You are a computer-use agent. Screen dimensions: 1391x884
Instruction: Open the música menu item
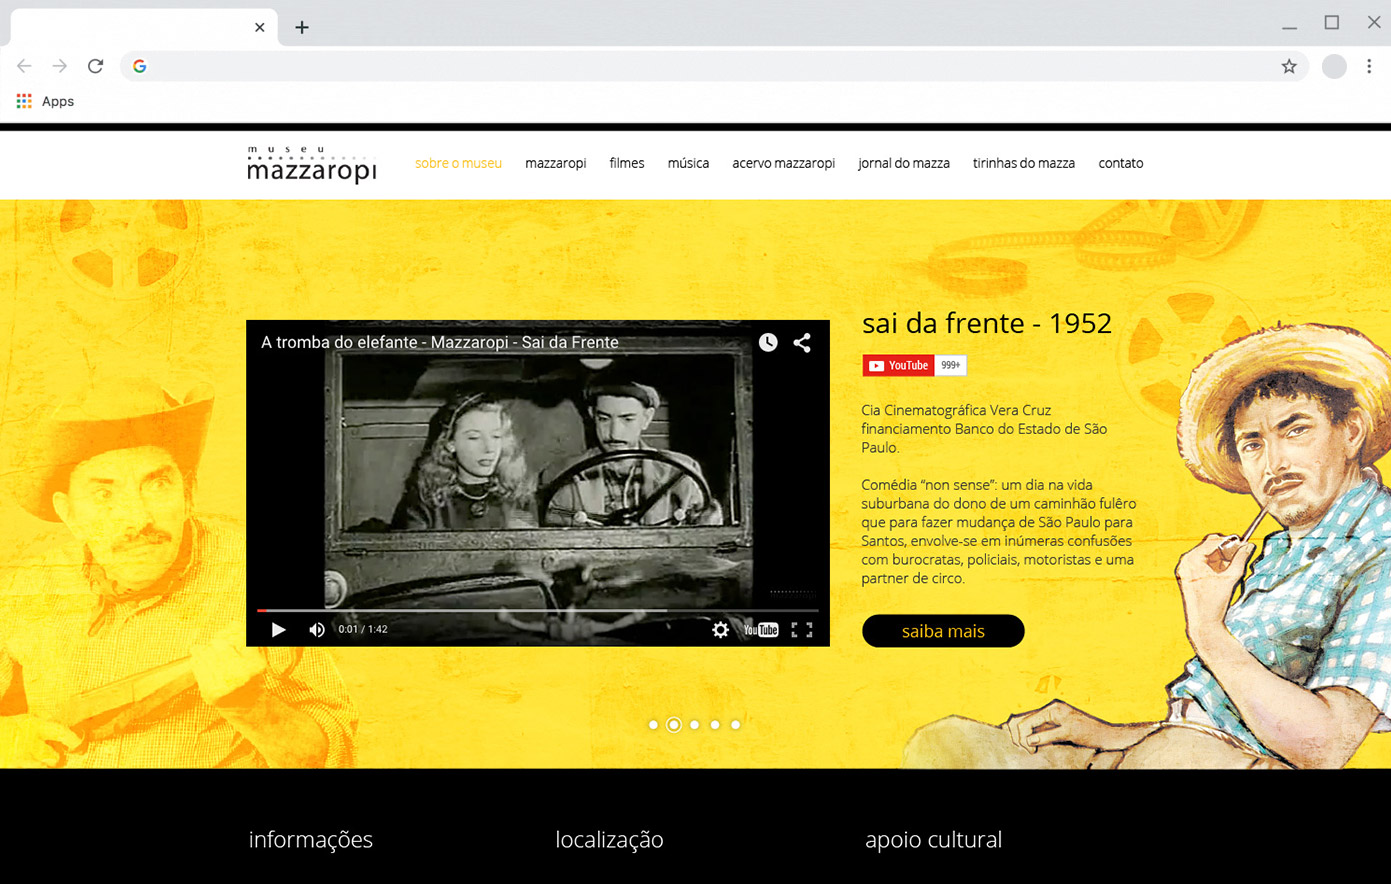pyautogui.click(x=688, y=163)
